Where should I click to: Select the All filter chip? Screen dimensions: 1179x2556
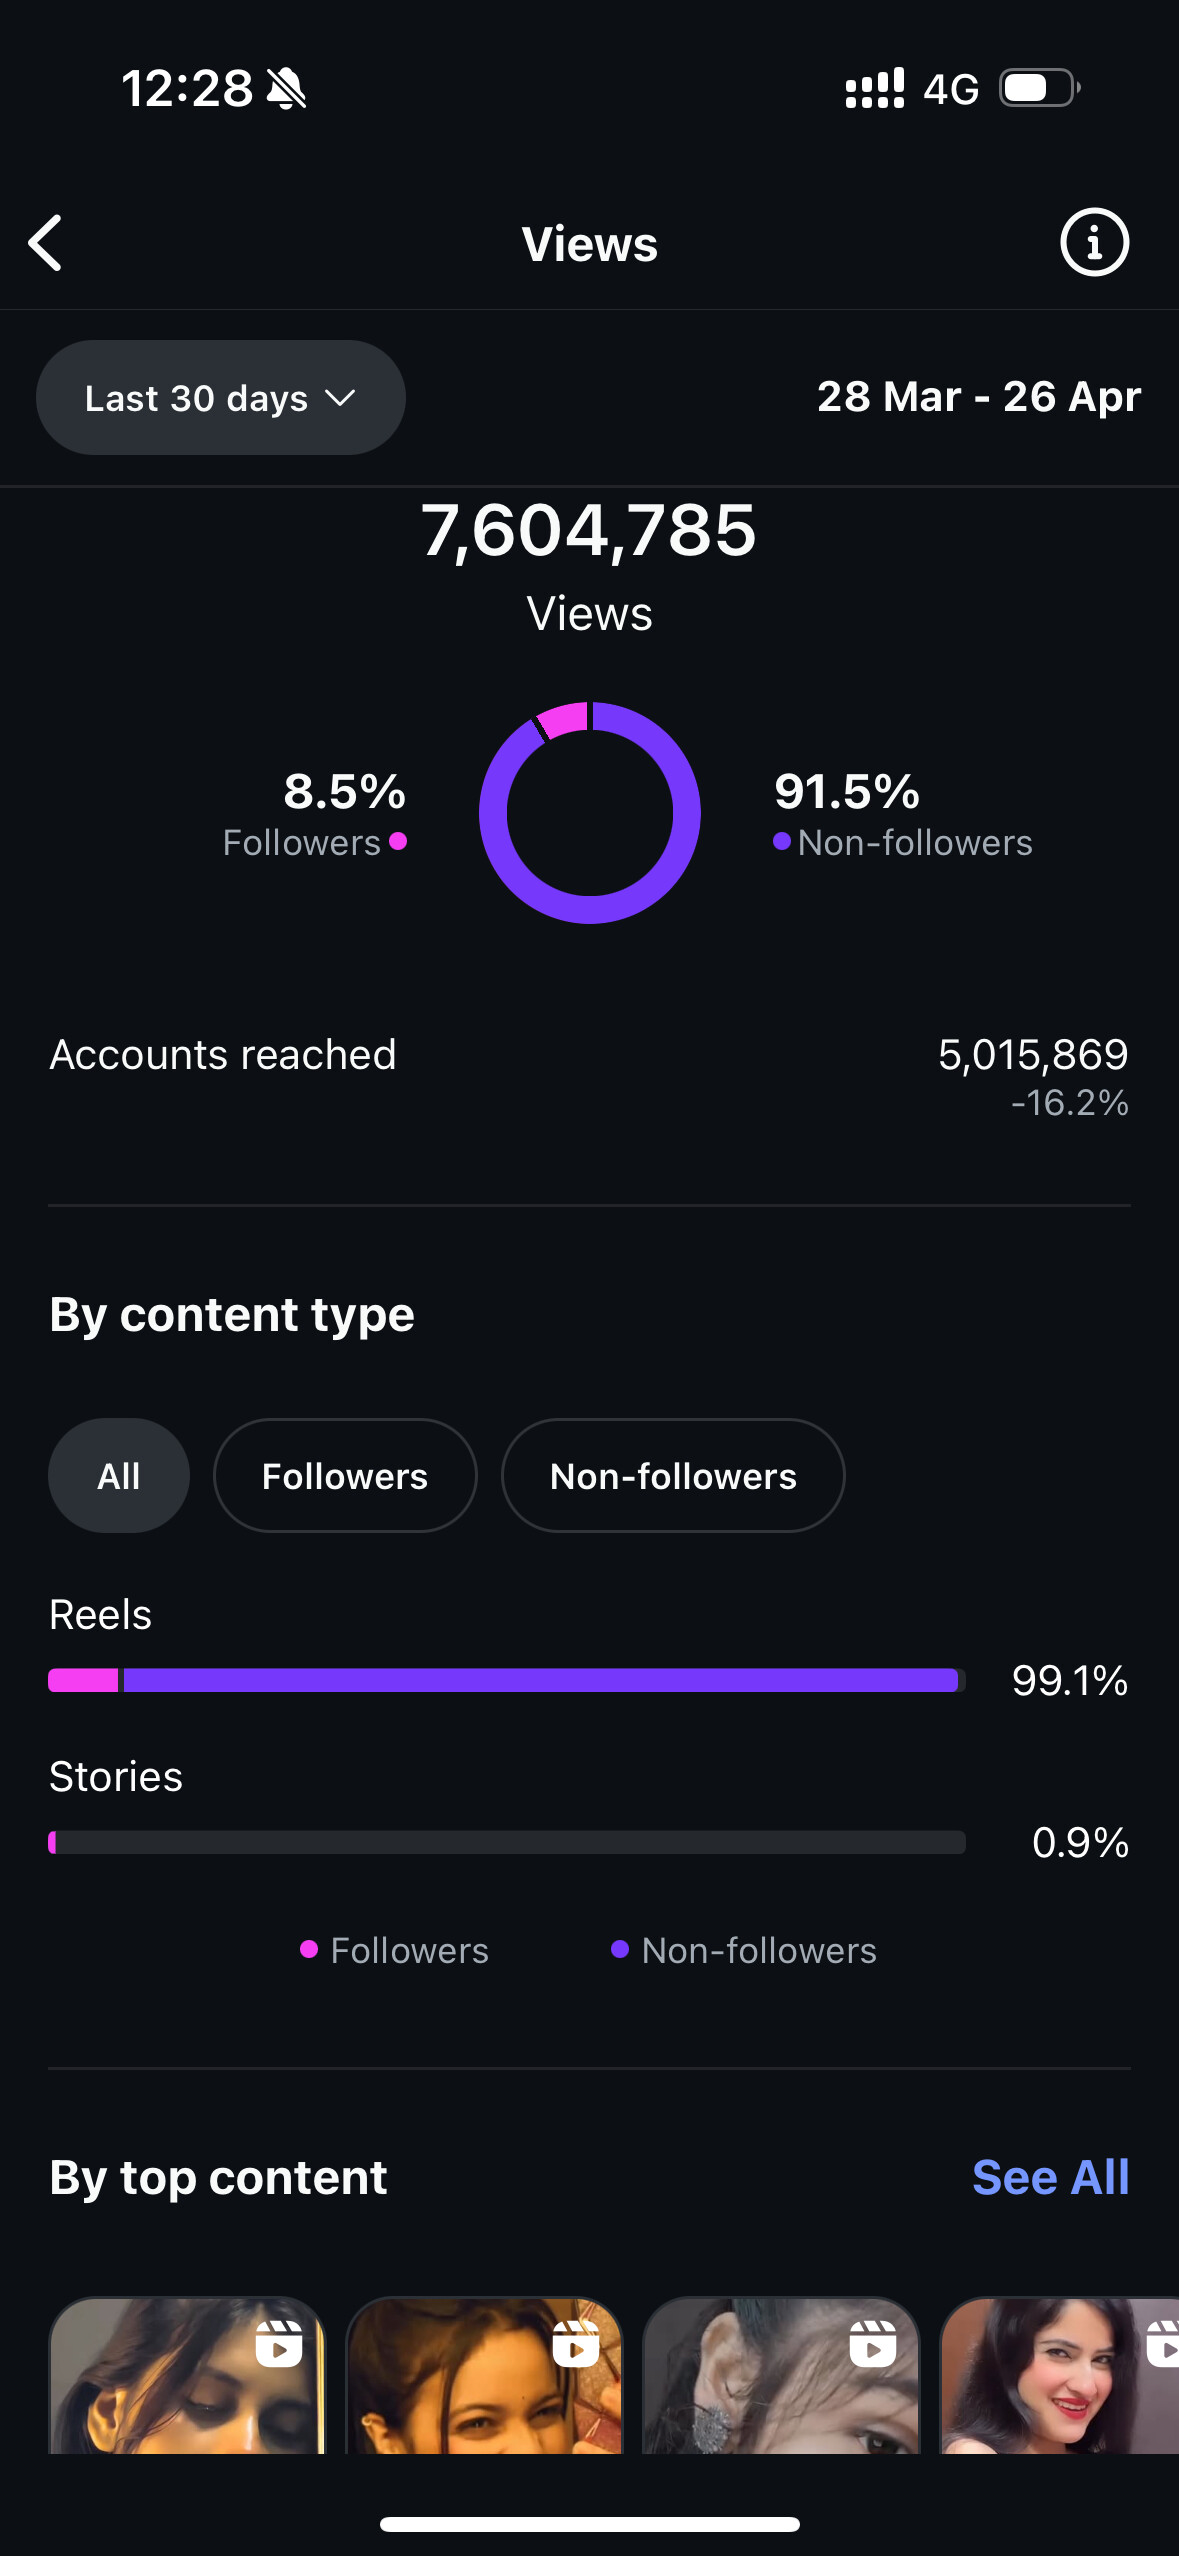[x=119, y=1475]
